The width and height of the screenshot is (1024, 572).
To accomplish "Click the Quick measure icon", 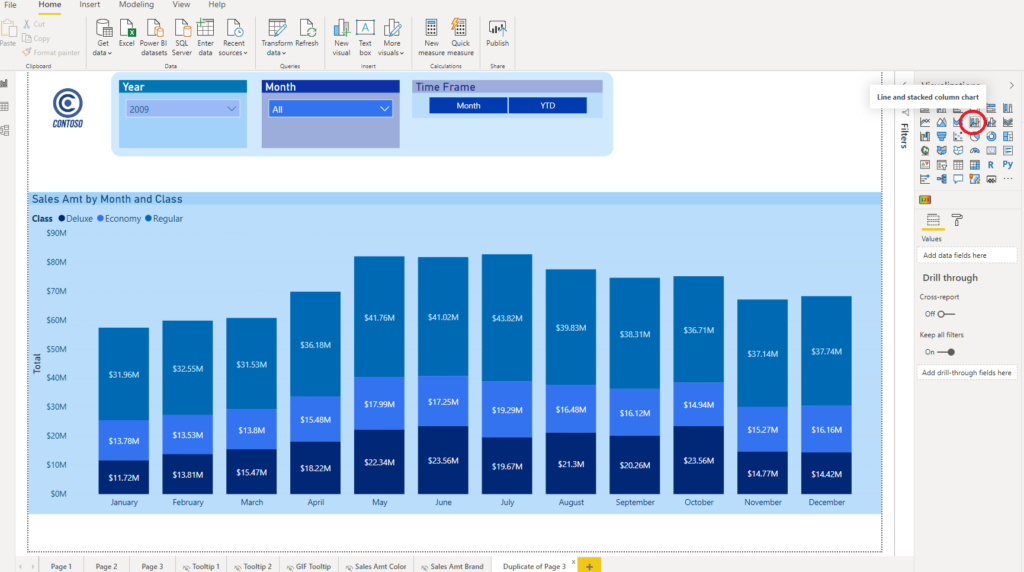I will tap(460, 37).
